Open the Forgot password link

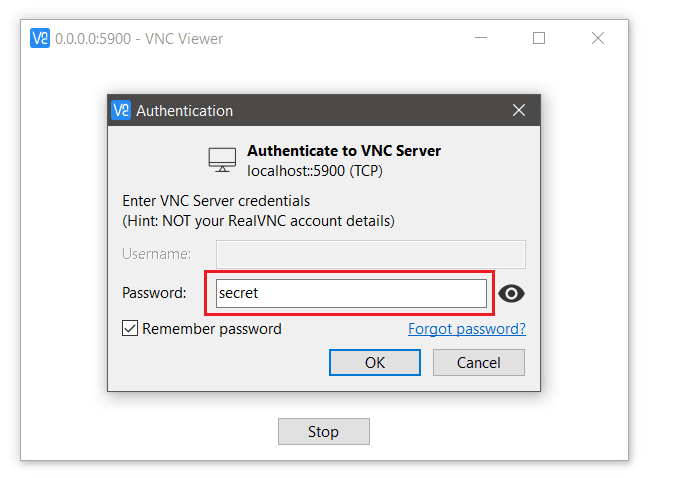466,328
